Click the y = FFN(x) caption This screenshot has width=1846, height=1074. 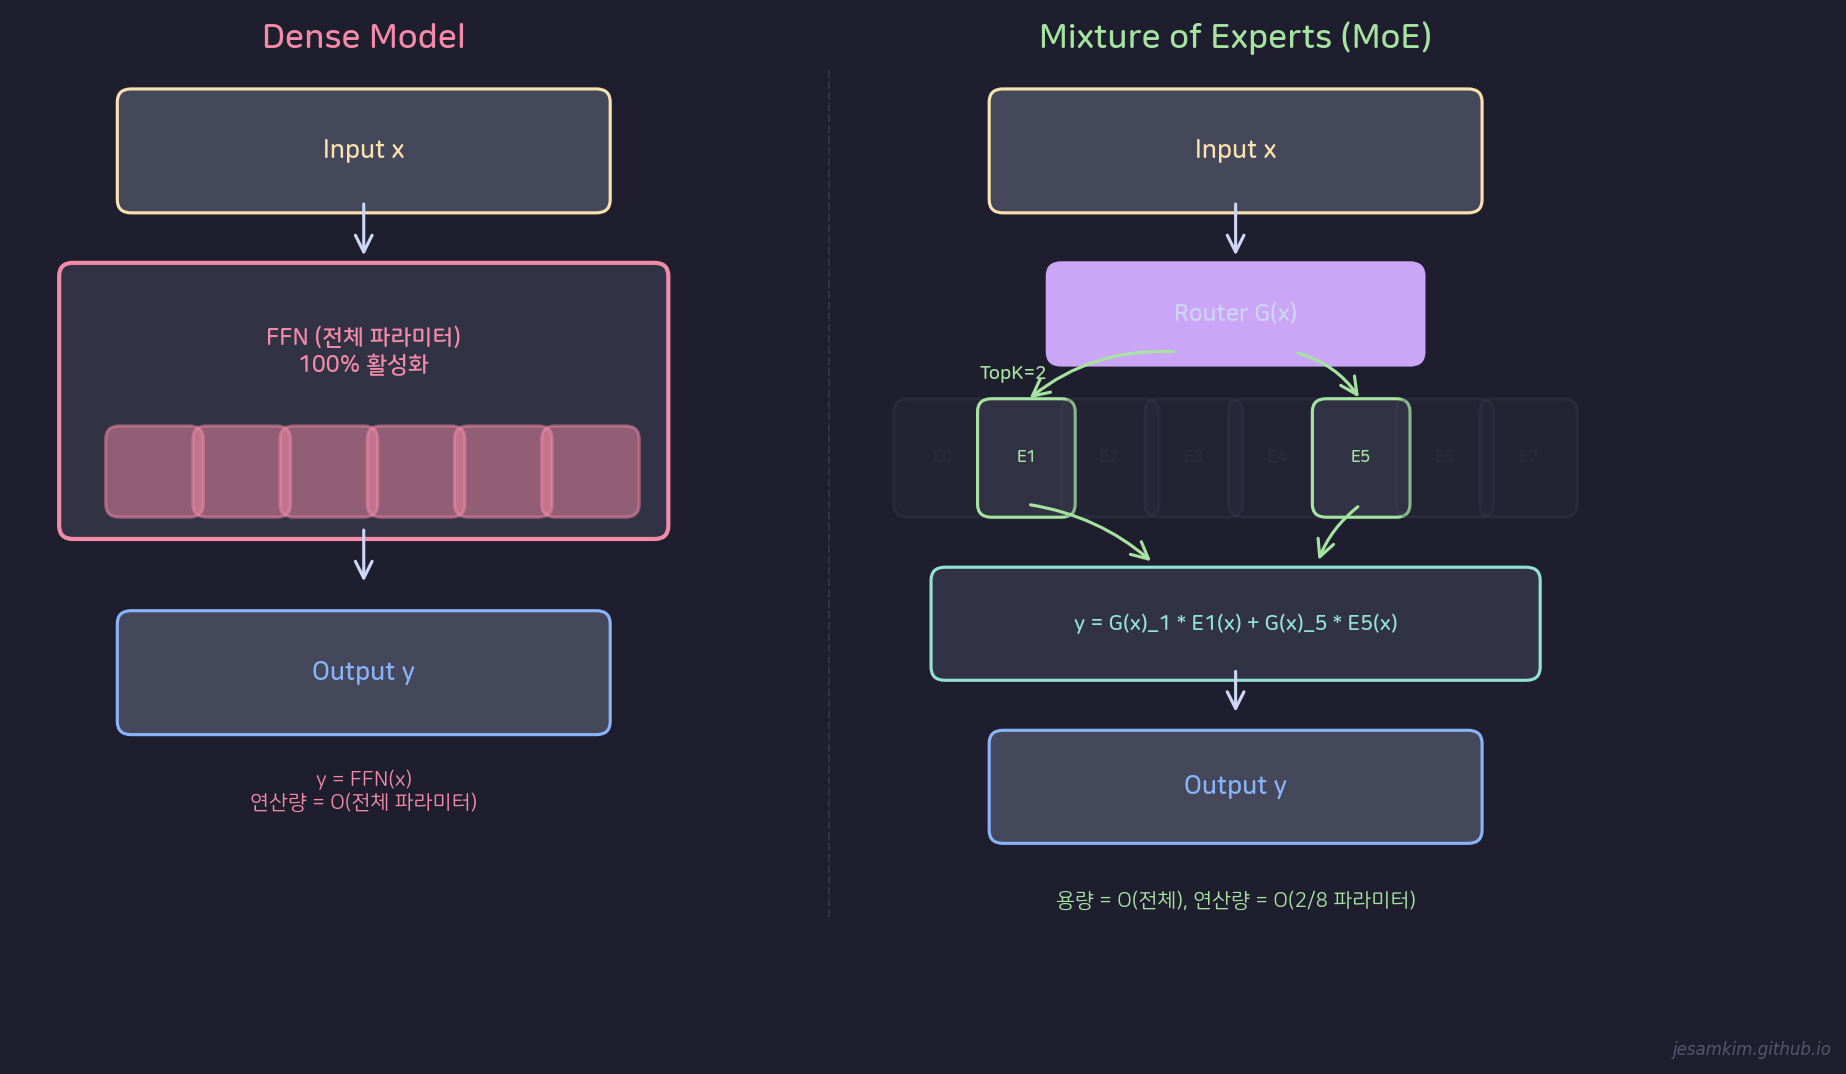363,779
